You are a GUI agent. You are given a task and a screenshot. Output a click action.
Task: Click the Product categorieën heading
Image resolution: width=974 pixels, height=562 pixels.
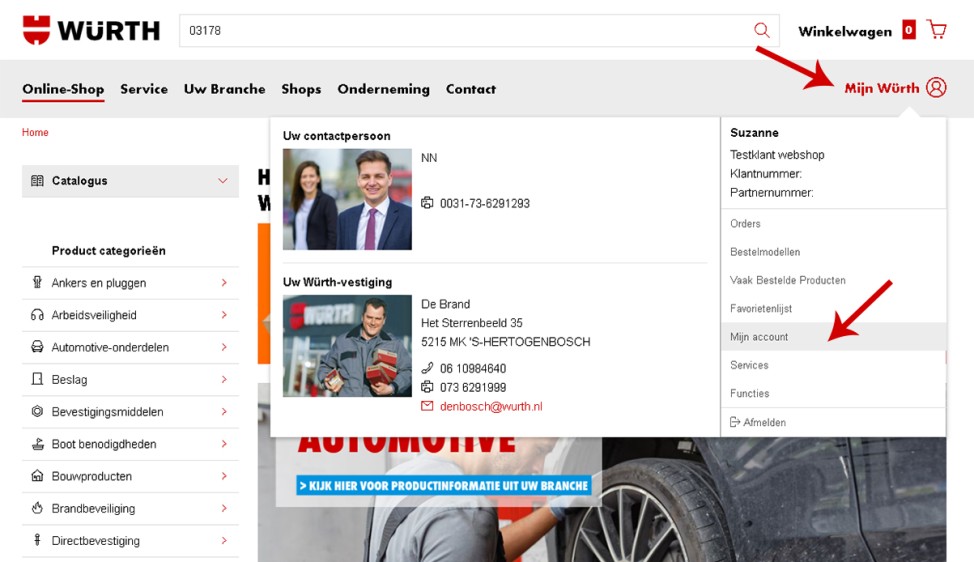109,250
